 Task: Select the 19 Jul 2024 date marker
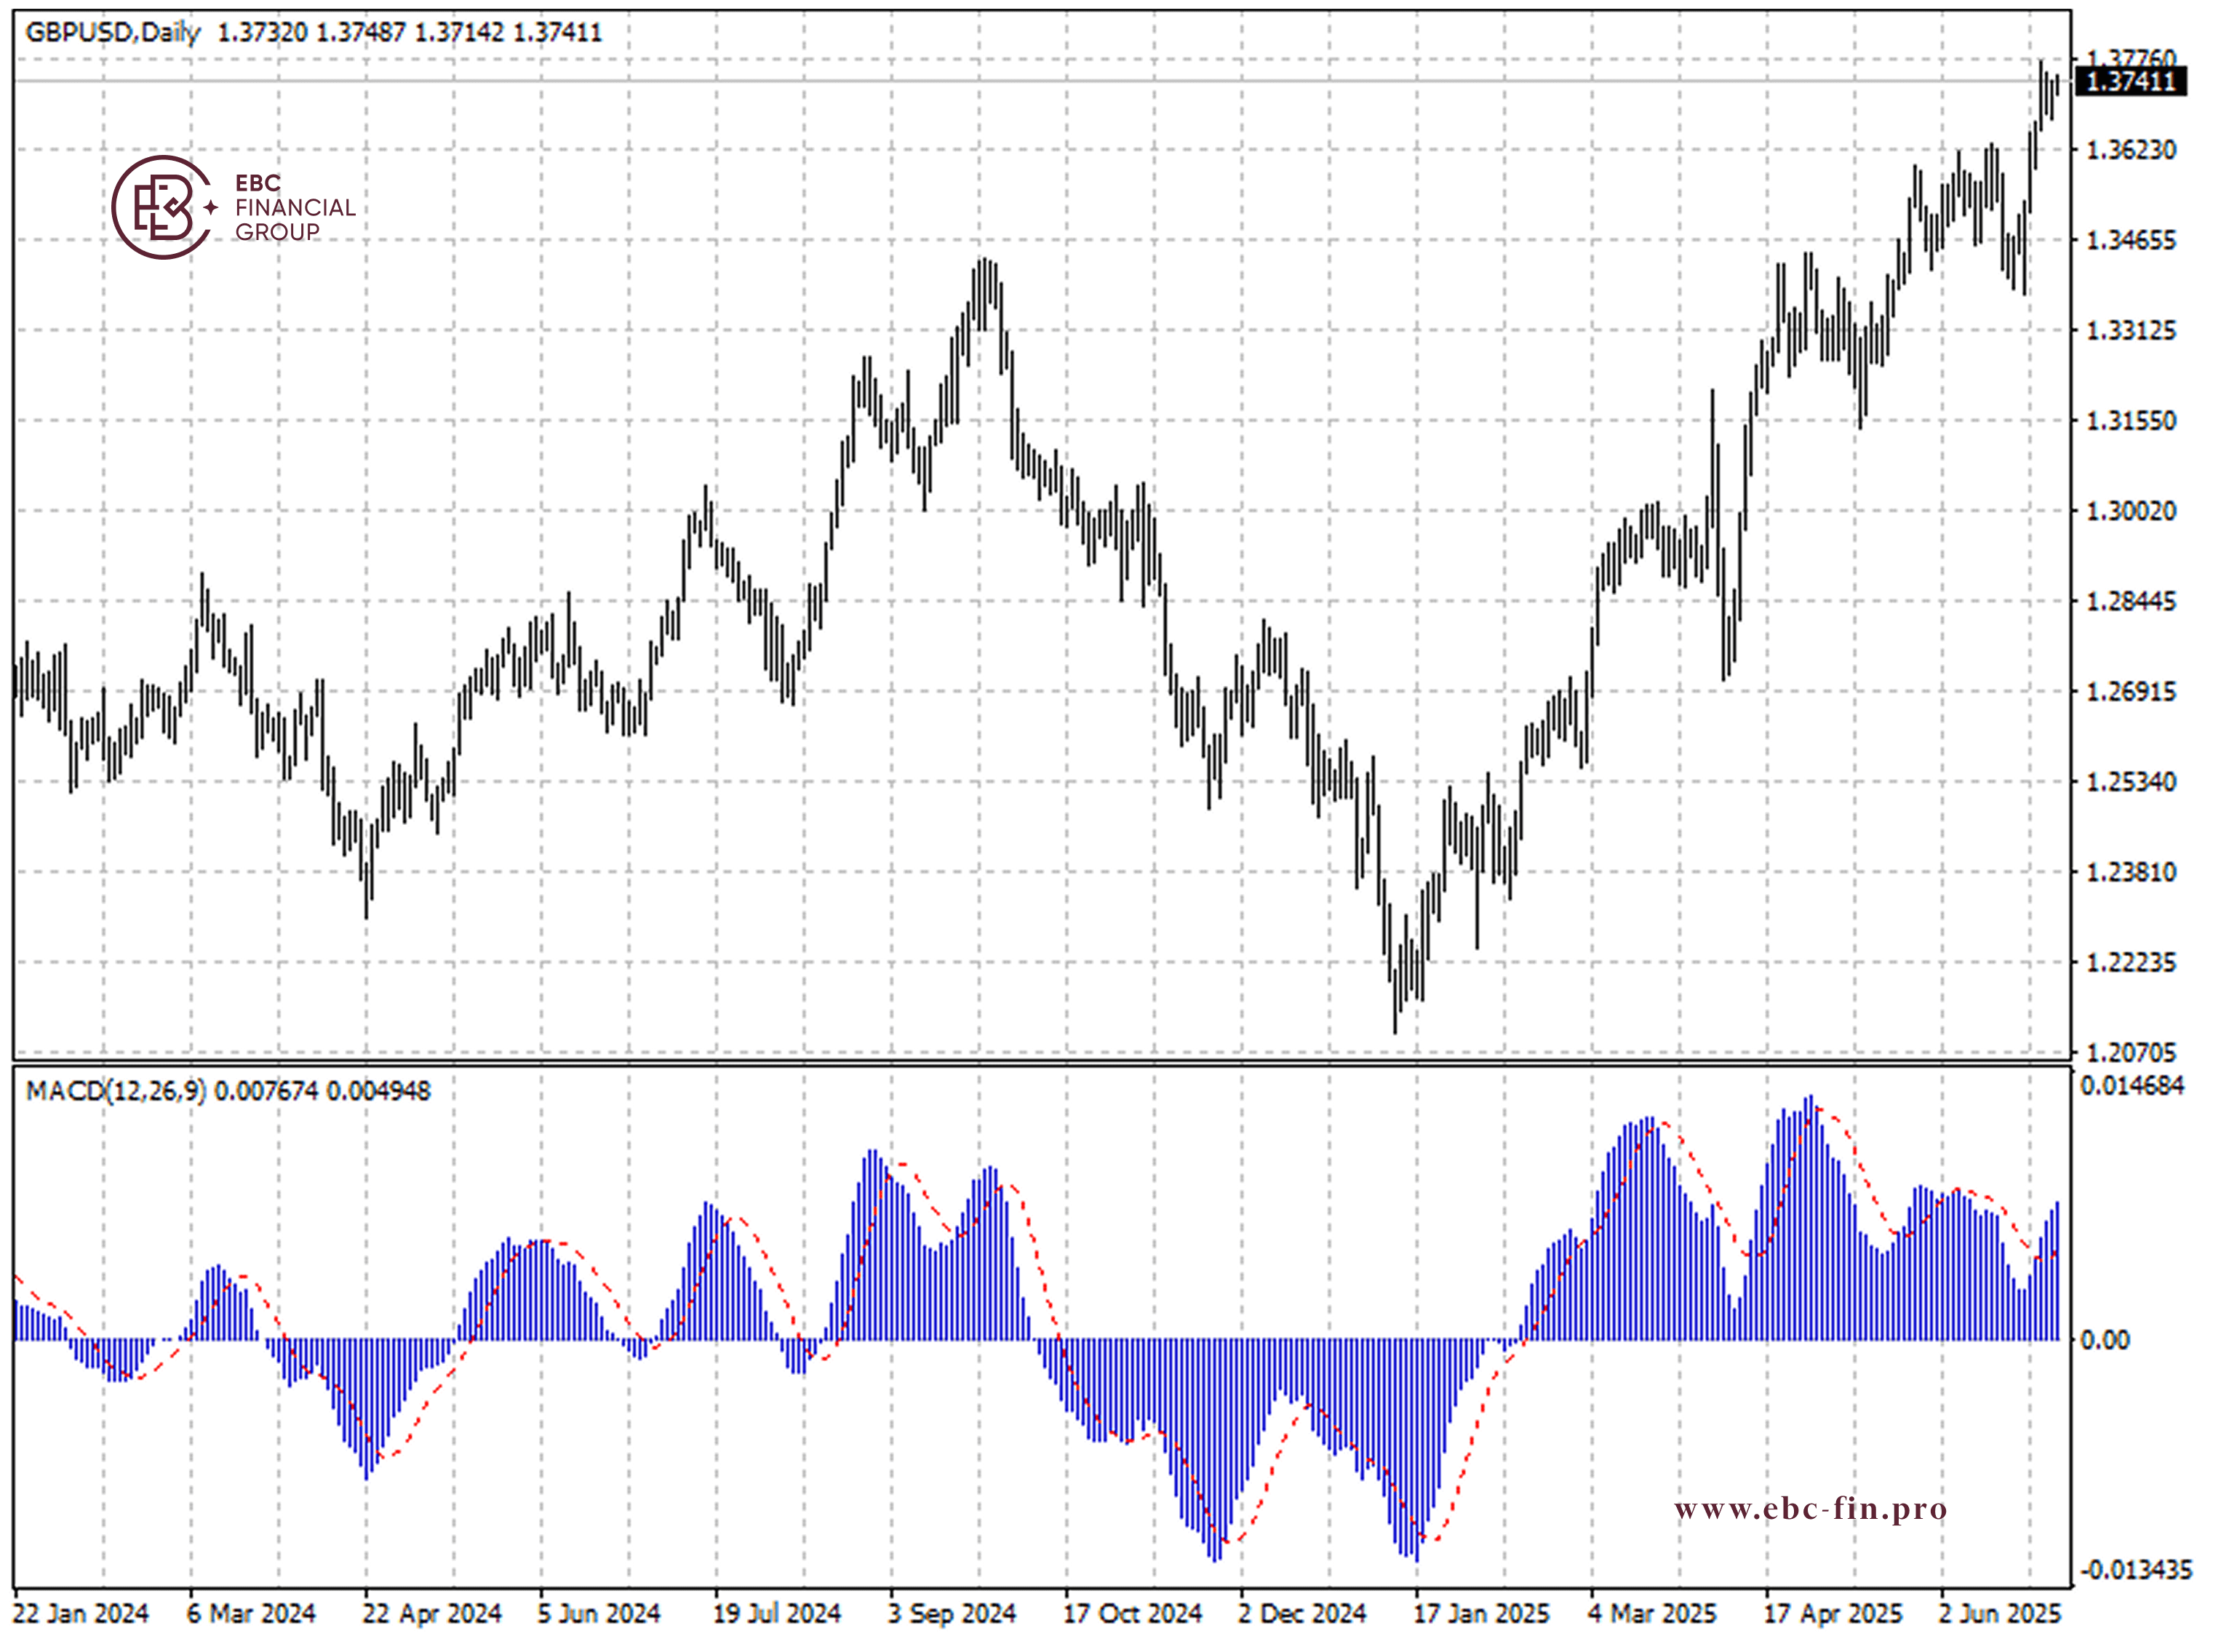pyautogui.click(x=776, y=1614)
